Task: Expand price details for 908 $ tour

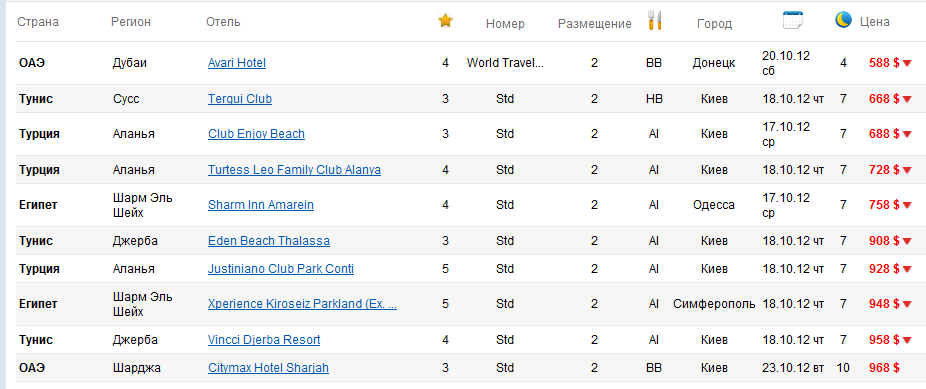Action: pos(907,241)
